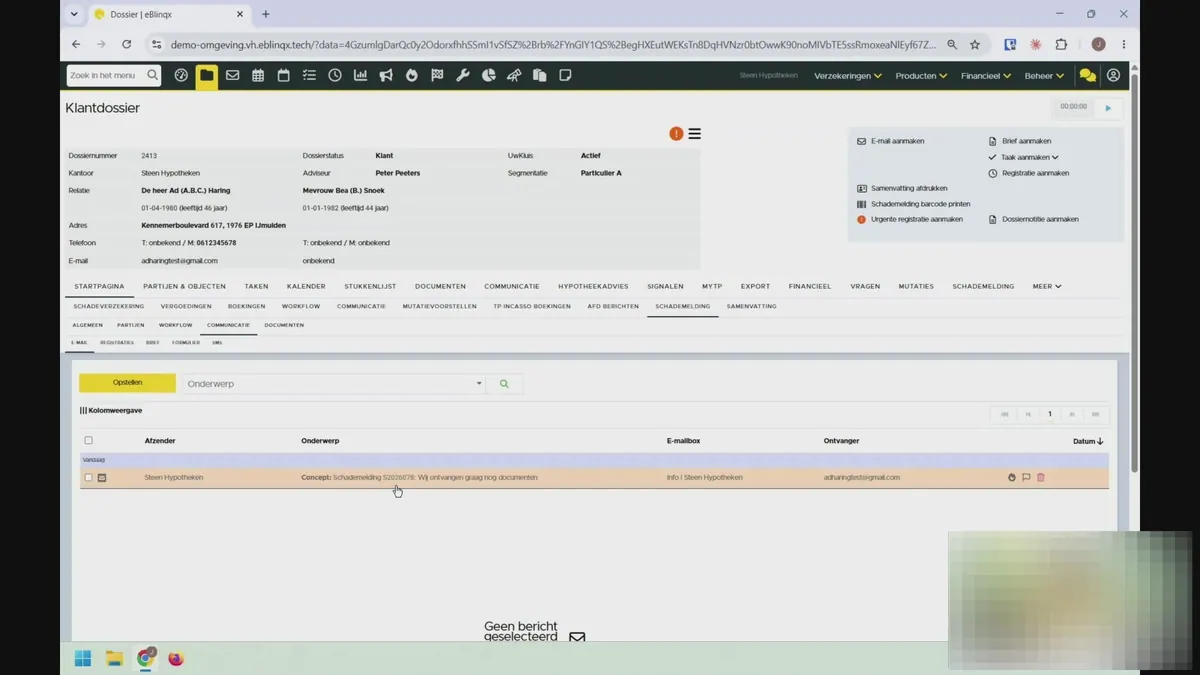This screenshot has height=675, width=1200.
Task: Switch to the HYPOTHEEKADVIES tab
Action: [593, 287]
